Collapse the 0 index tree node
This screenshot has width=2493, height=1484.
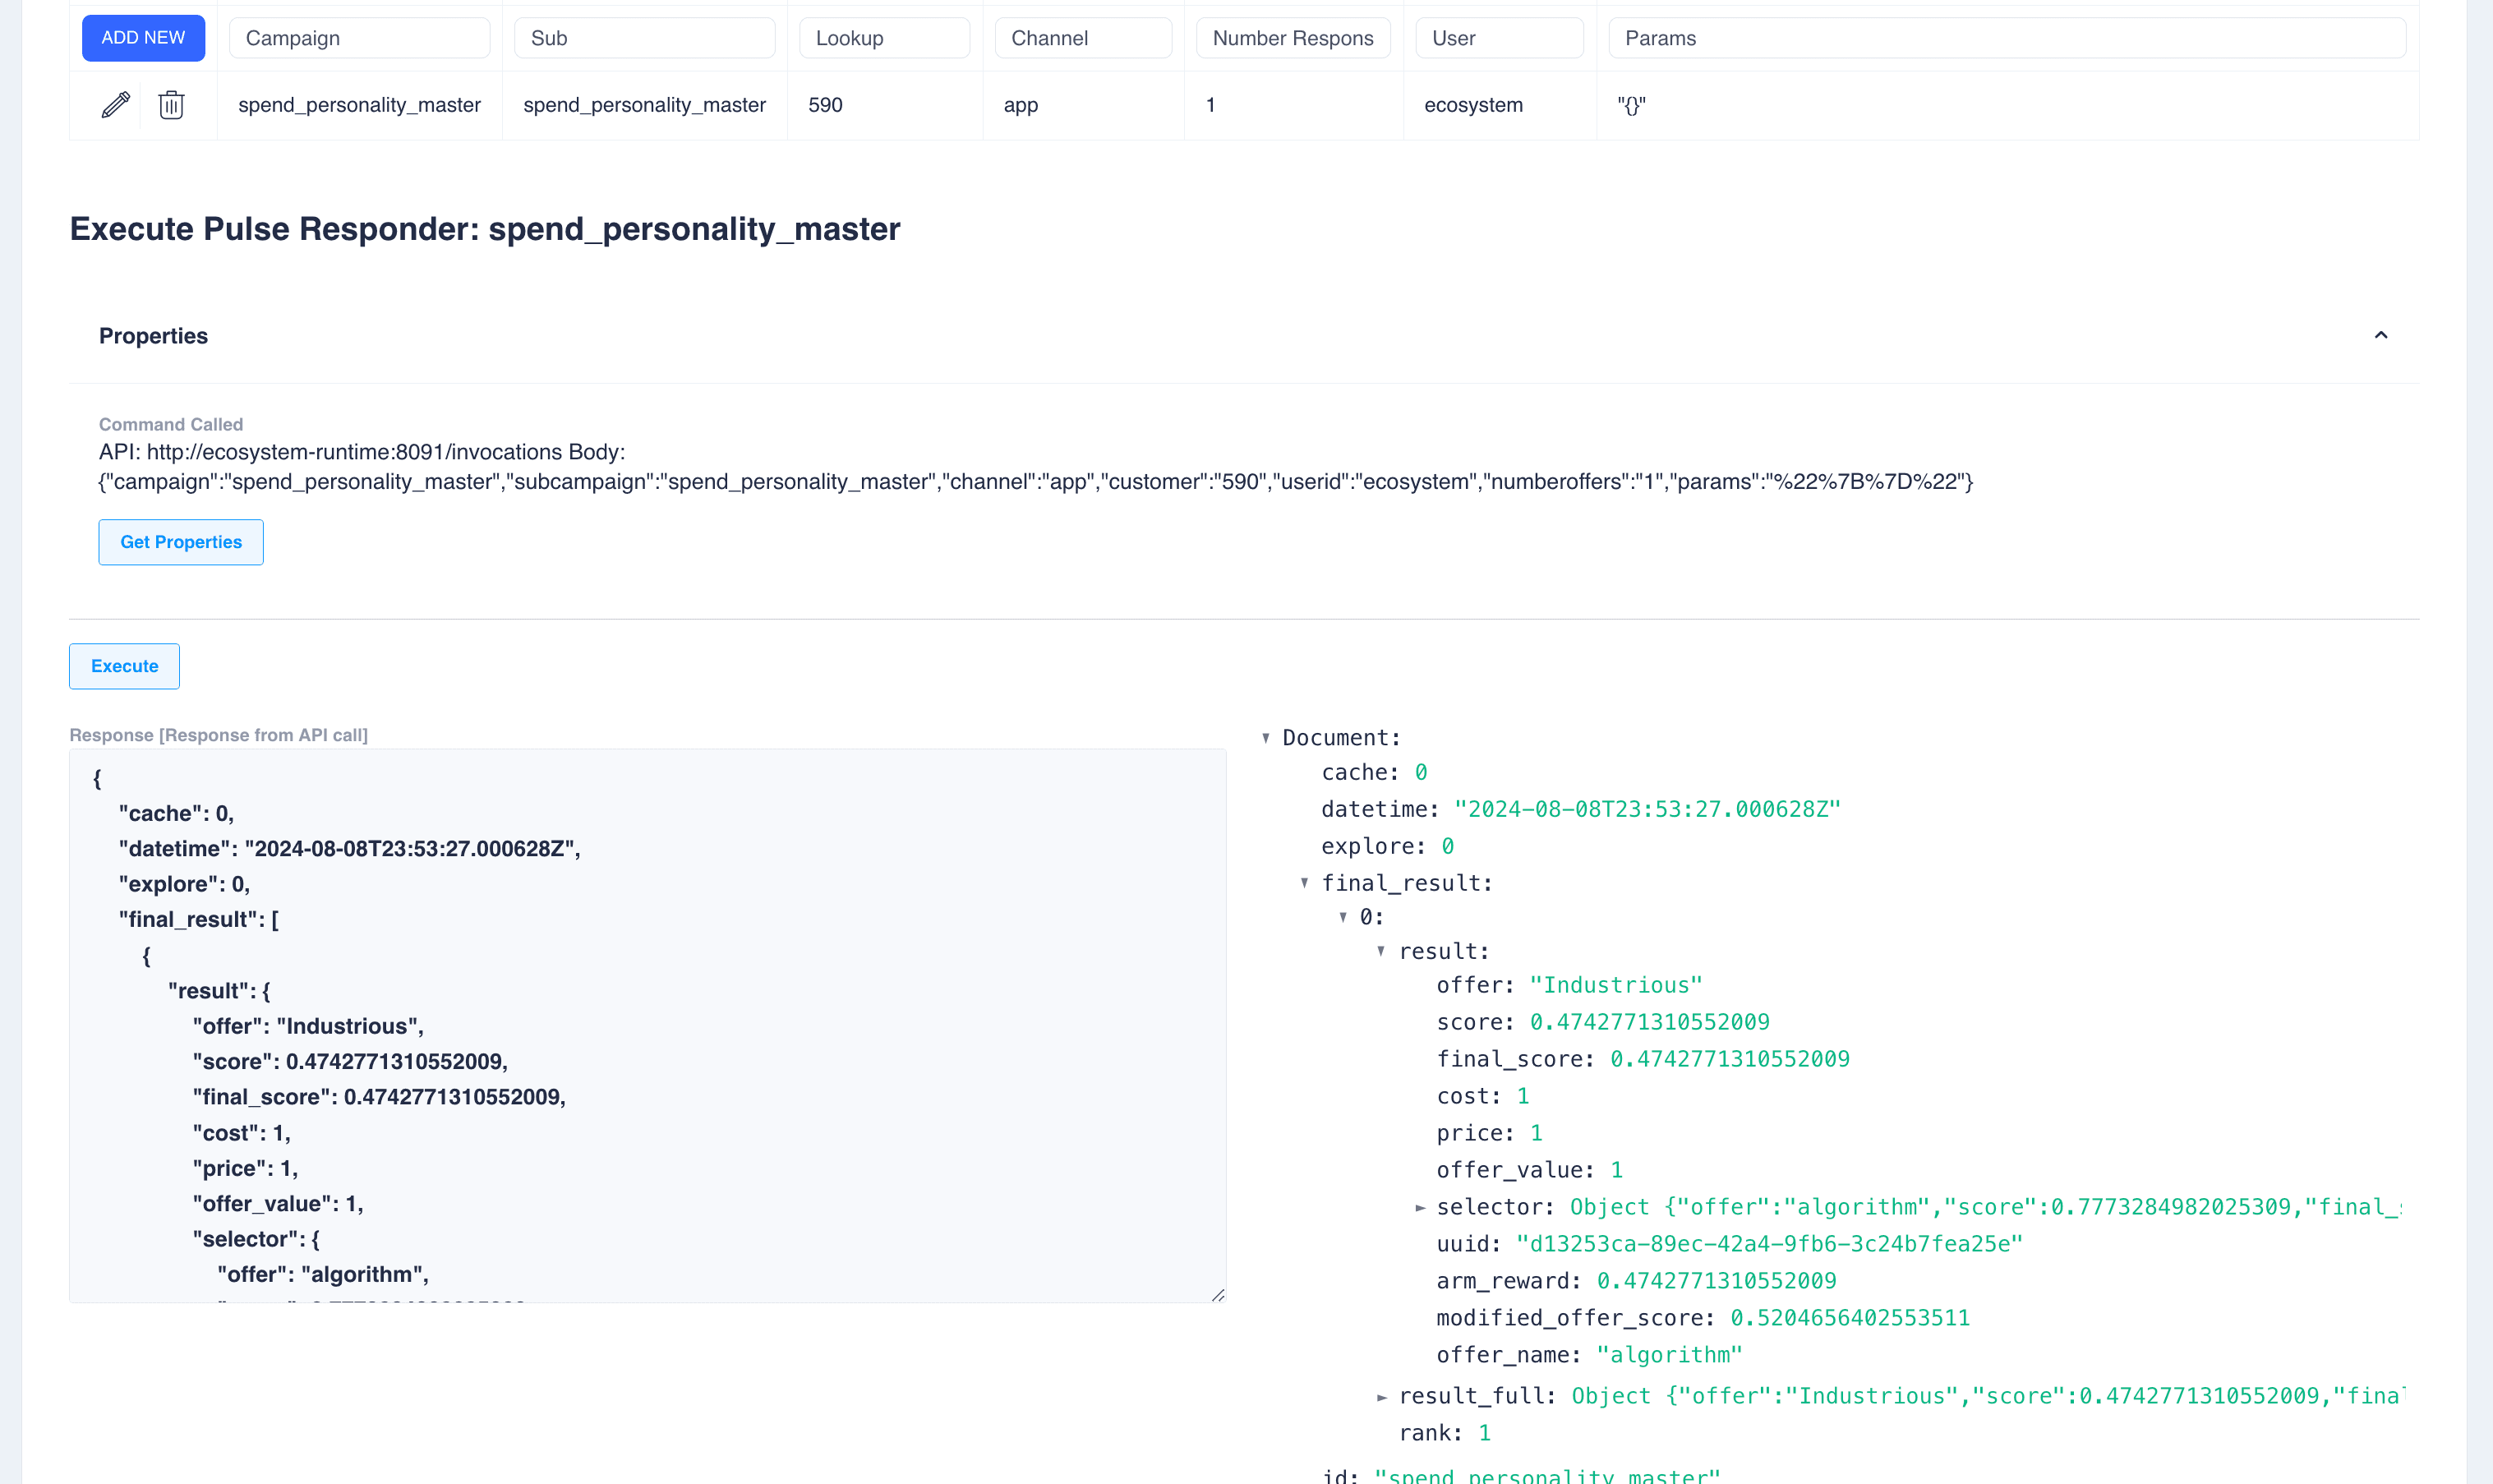pos(1343,917)
